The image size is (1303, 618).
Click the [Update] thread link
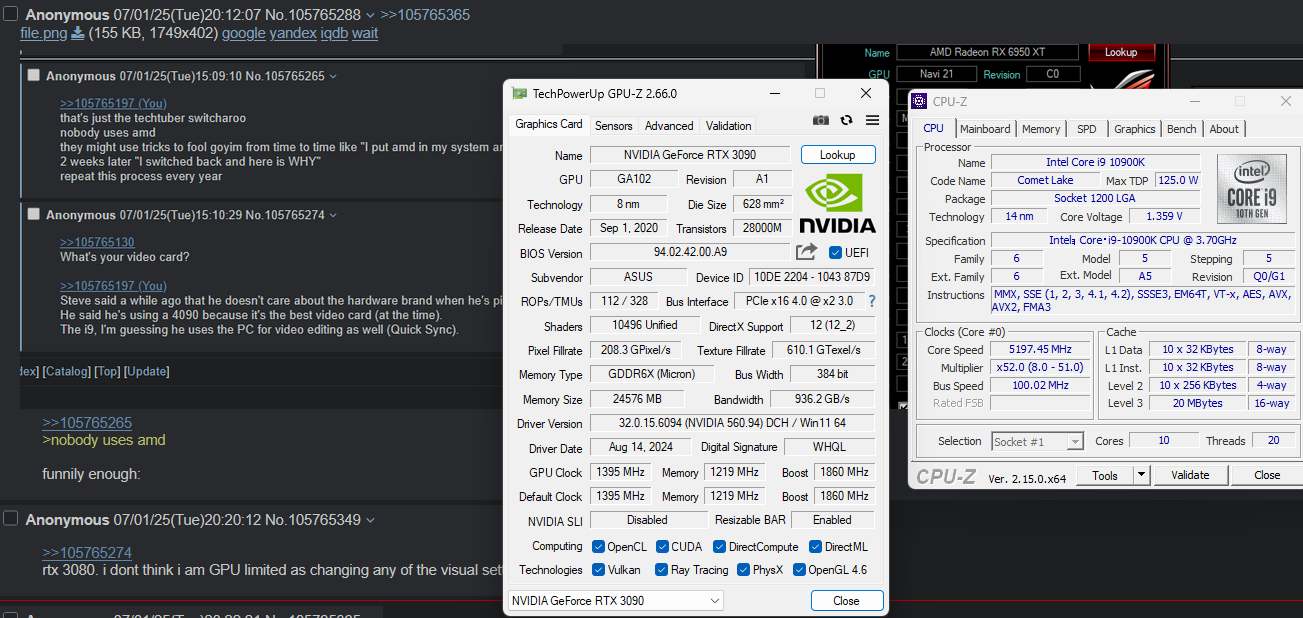[x=146, y=371]
